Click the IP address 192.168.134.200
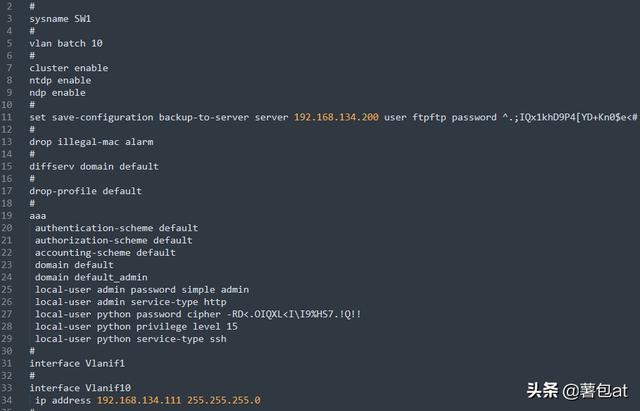This screenshot has height=411, width=640. coord(336,117)
